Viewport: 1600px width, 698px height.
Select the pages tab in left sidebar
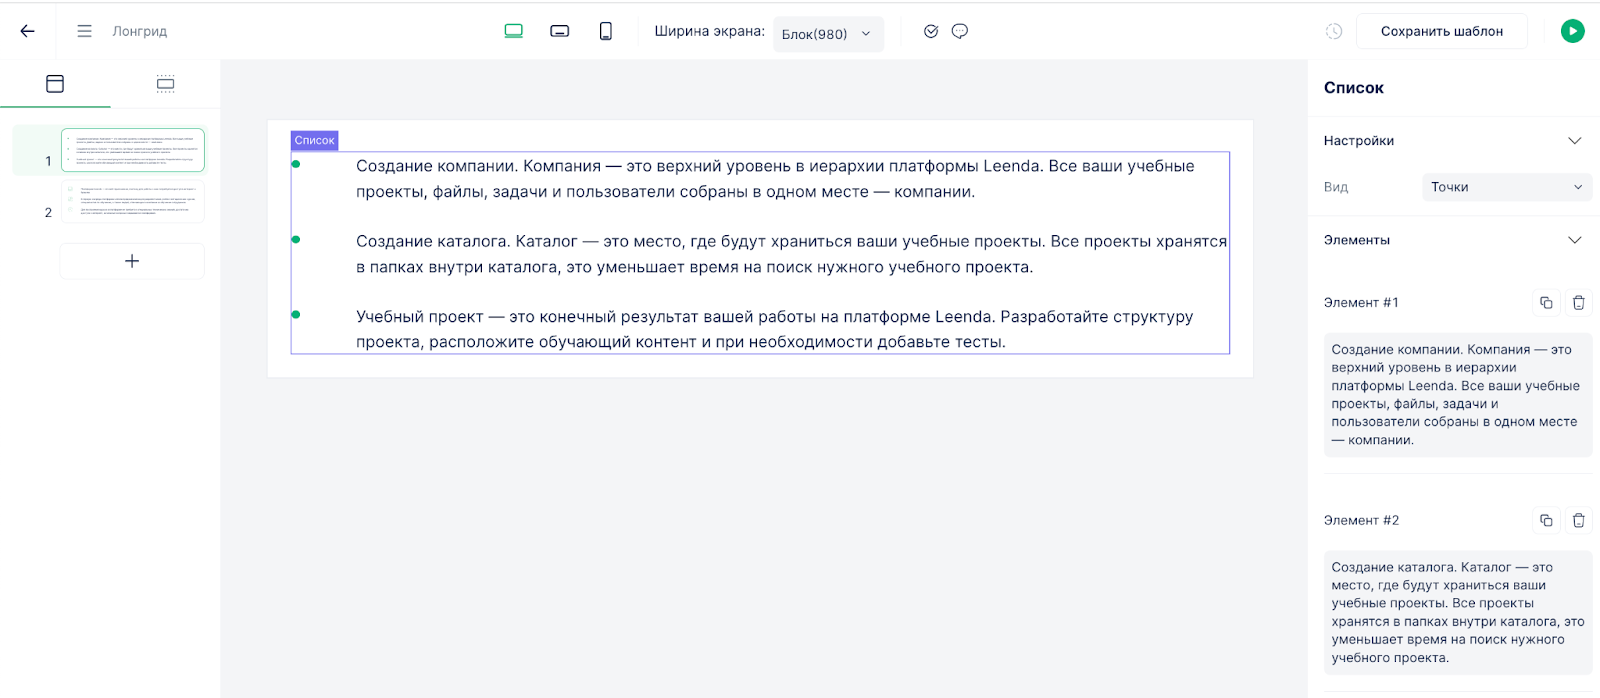point(55,84)
